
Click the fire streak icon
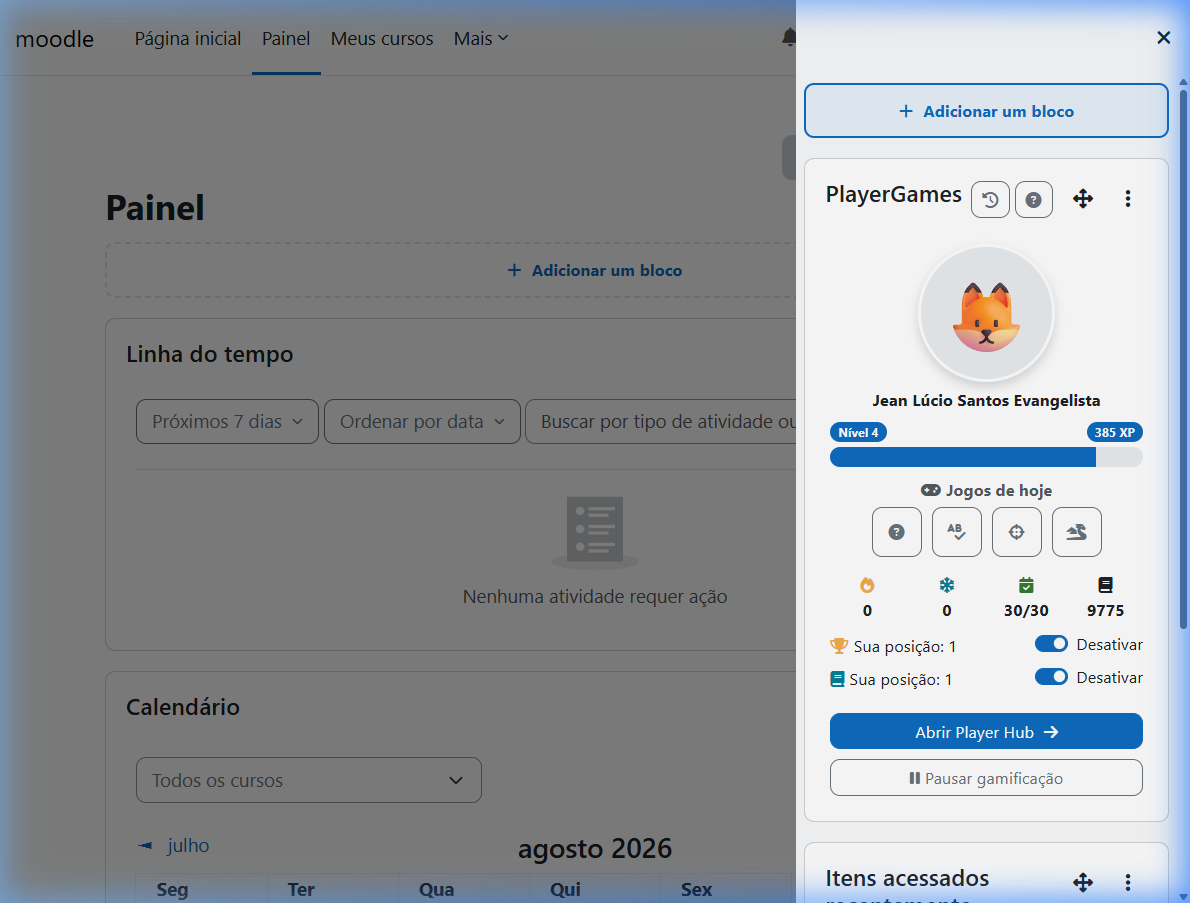(x=867, y=585)
